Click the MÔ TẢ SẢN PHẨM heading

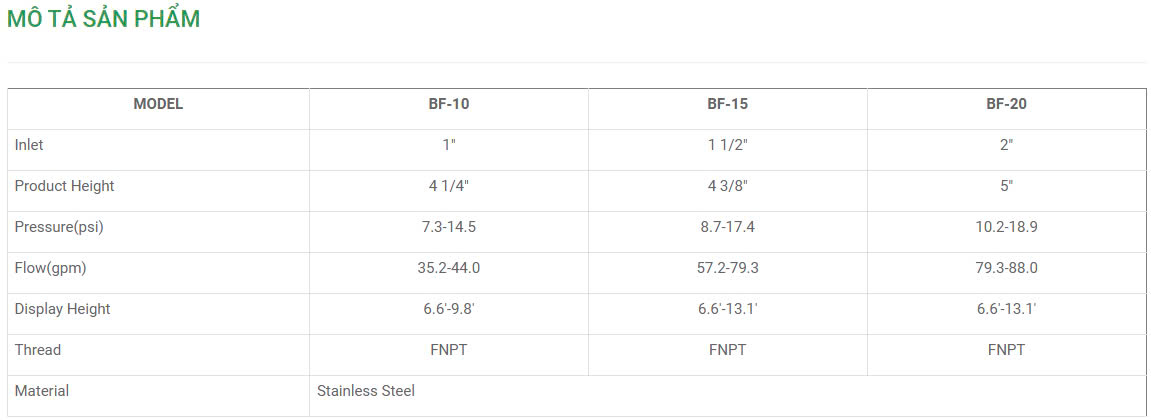point(104,19)
